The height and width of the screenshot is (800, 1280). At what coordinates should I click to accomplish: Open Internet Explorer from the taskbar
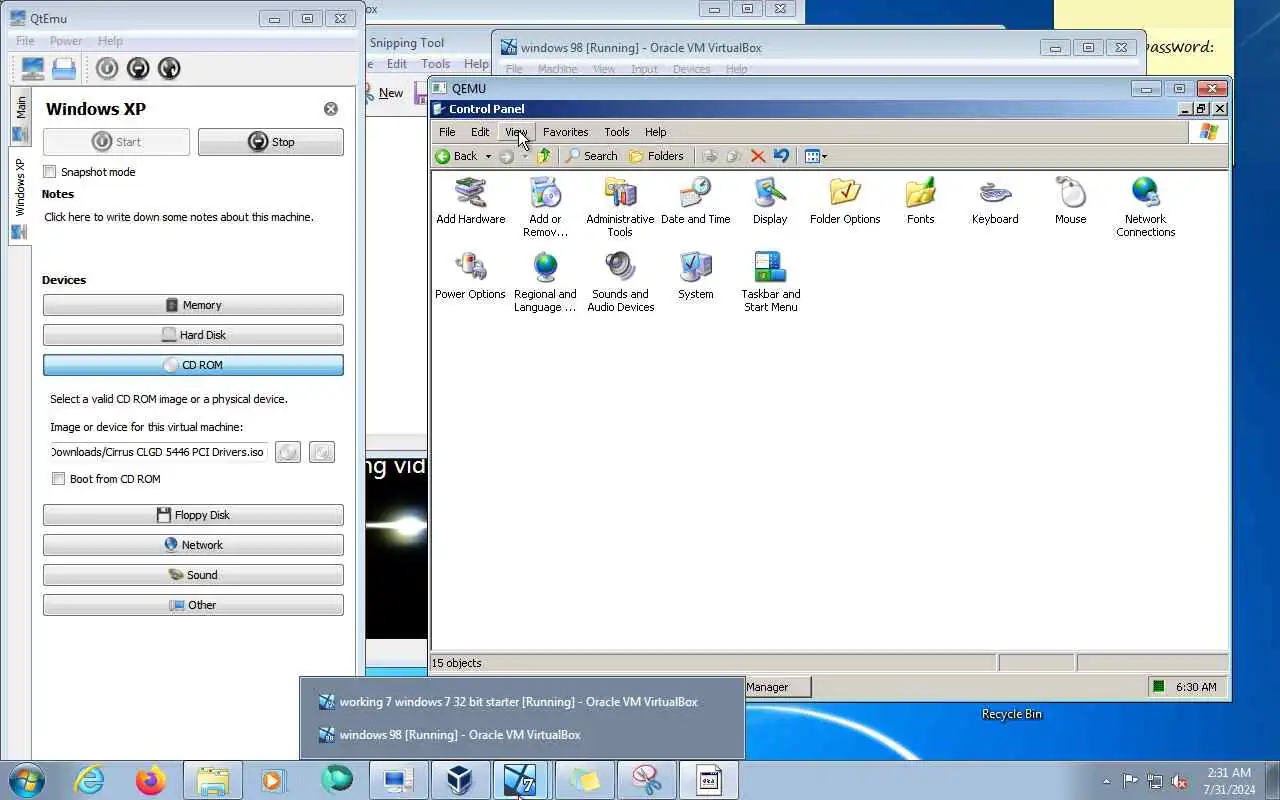tap(90, 780)
